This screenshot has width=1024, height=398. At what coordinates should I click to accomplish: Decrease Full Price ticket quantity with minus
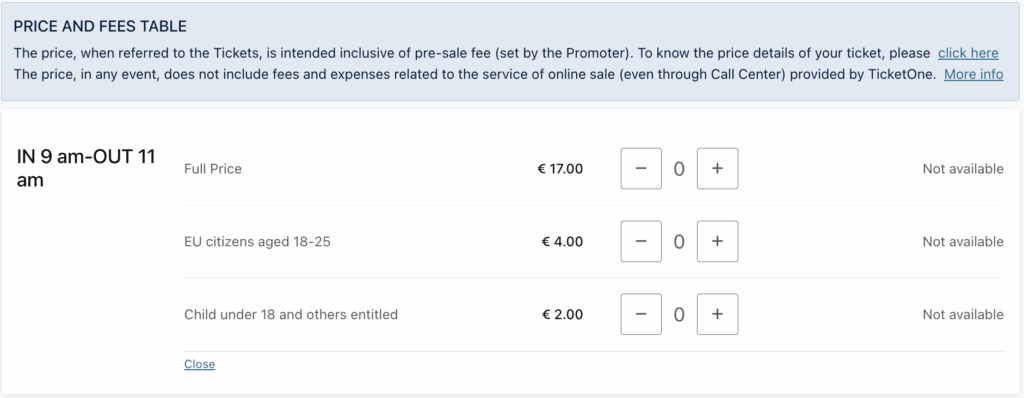coord(641,169)
